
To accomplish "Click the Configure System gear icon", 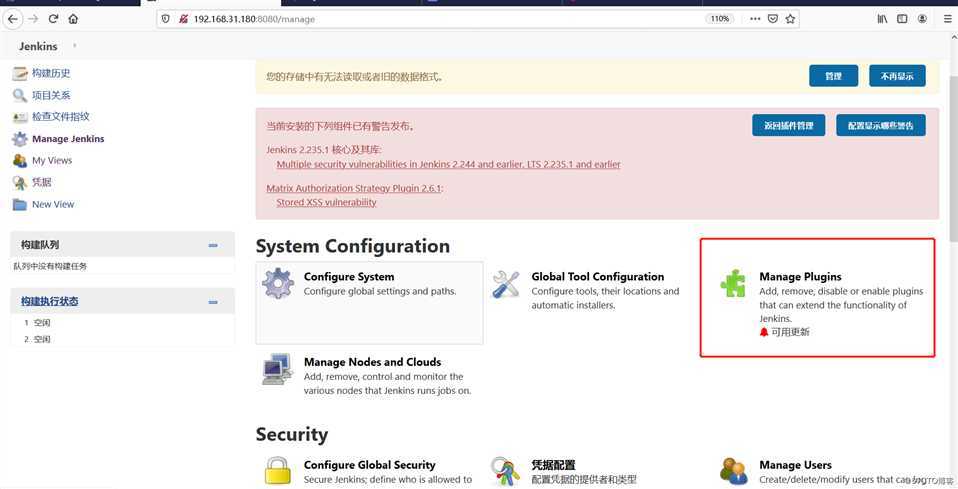I will pyautogui.click(x=278, y=284).
